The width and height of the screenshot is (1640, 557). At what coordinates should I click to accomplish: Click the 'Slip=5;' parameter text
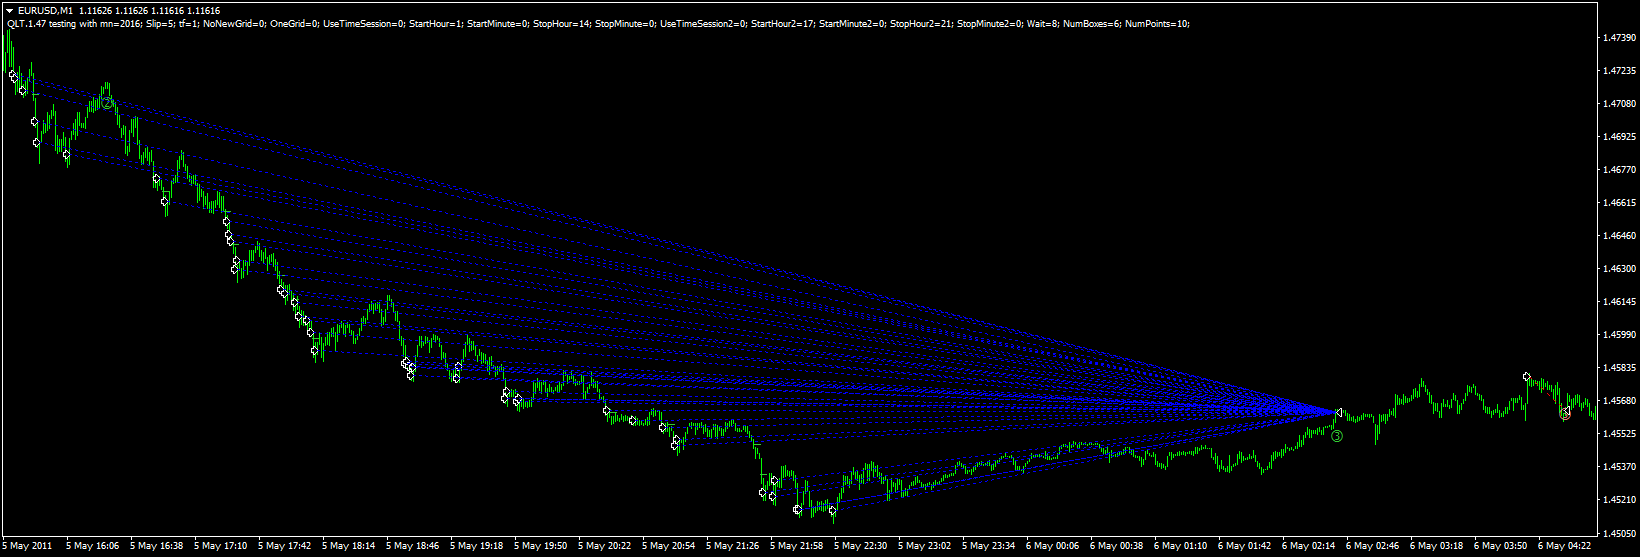(x=161, y=24)
